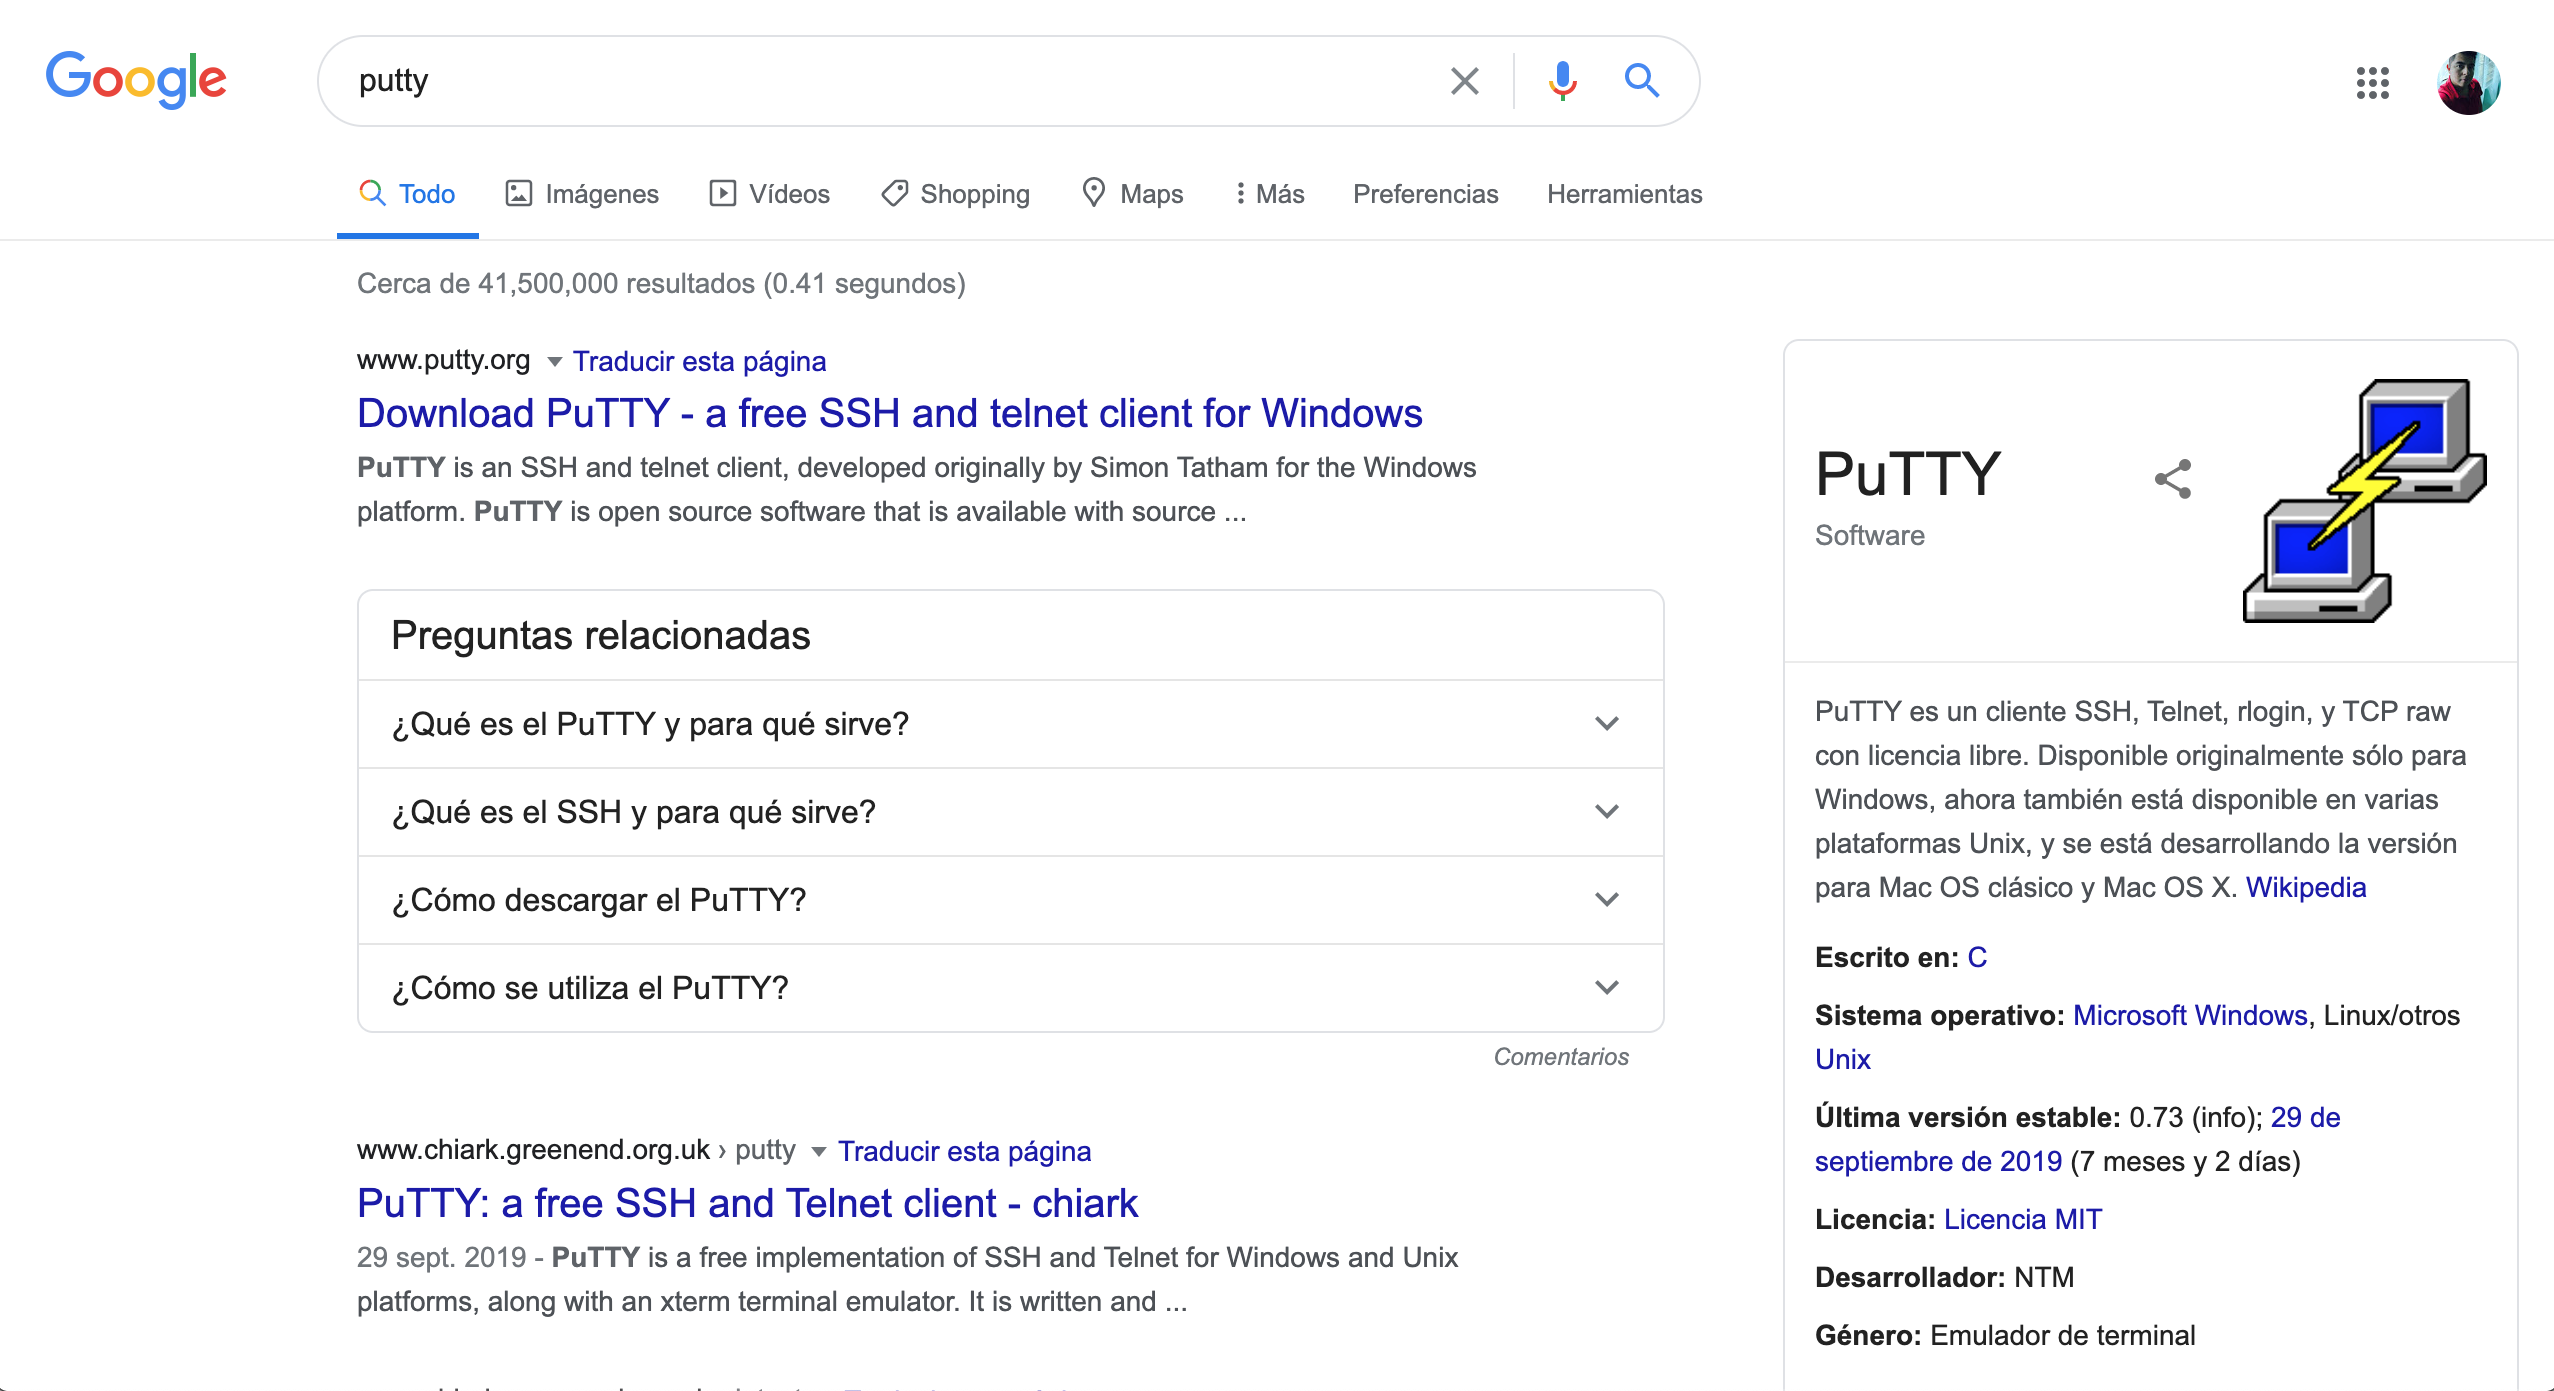Open Herramientas
Viewport: 2554px width, 1391px height.
[x=1624, y=194]
